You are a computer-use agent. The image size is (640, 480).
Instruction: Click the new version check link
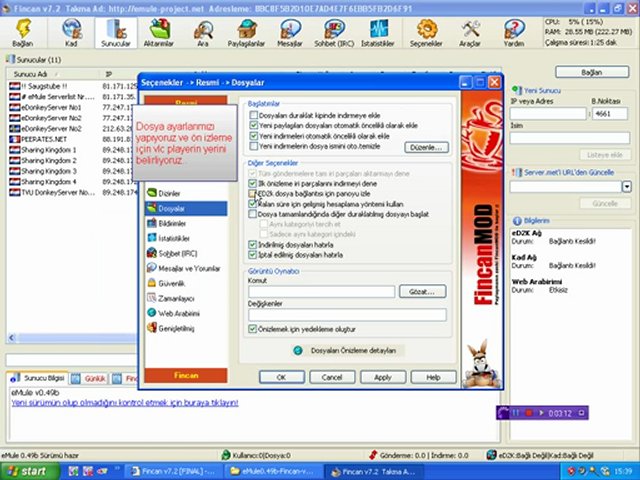coord(125,403)
